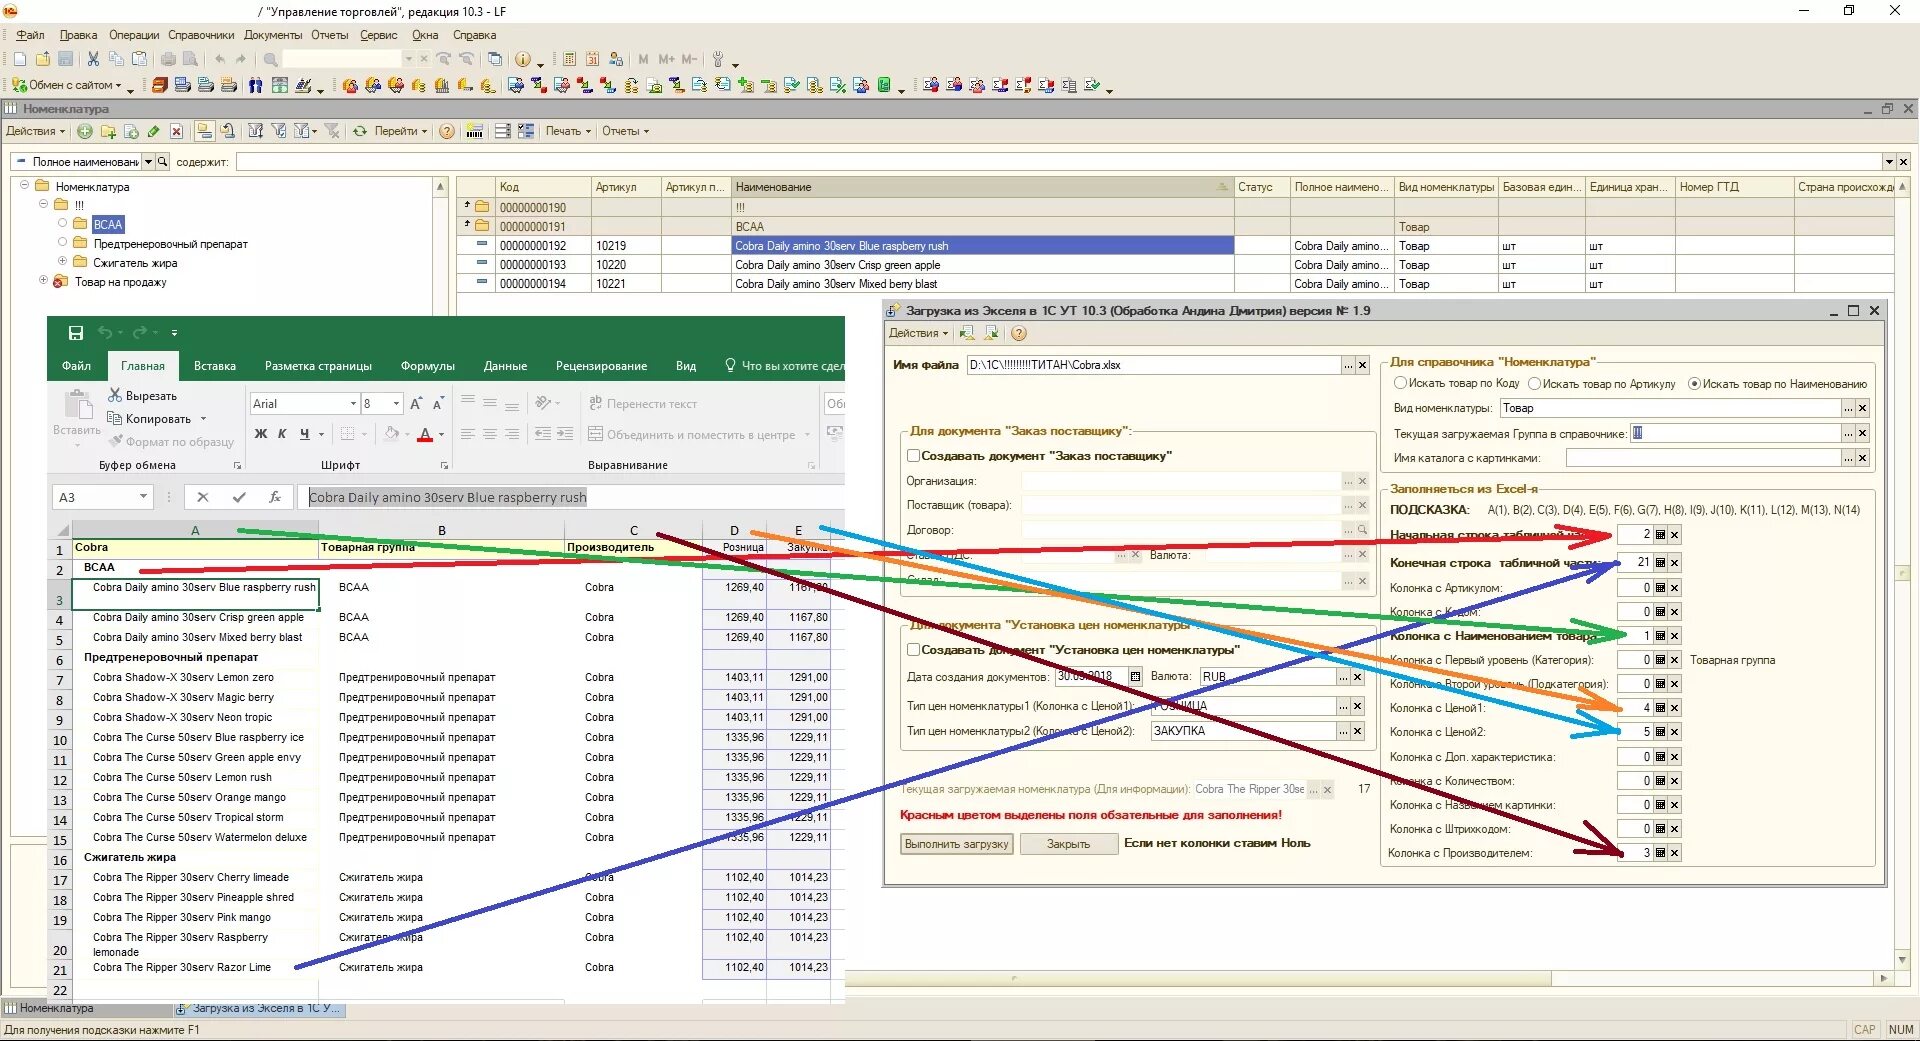Expand the Номенклатура root tree node
The height and width of the screenshot is (1041, 1920).
click(25, 186)
